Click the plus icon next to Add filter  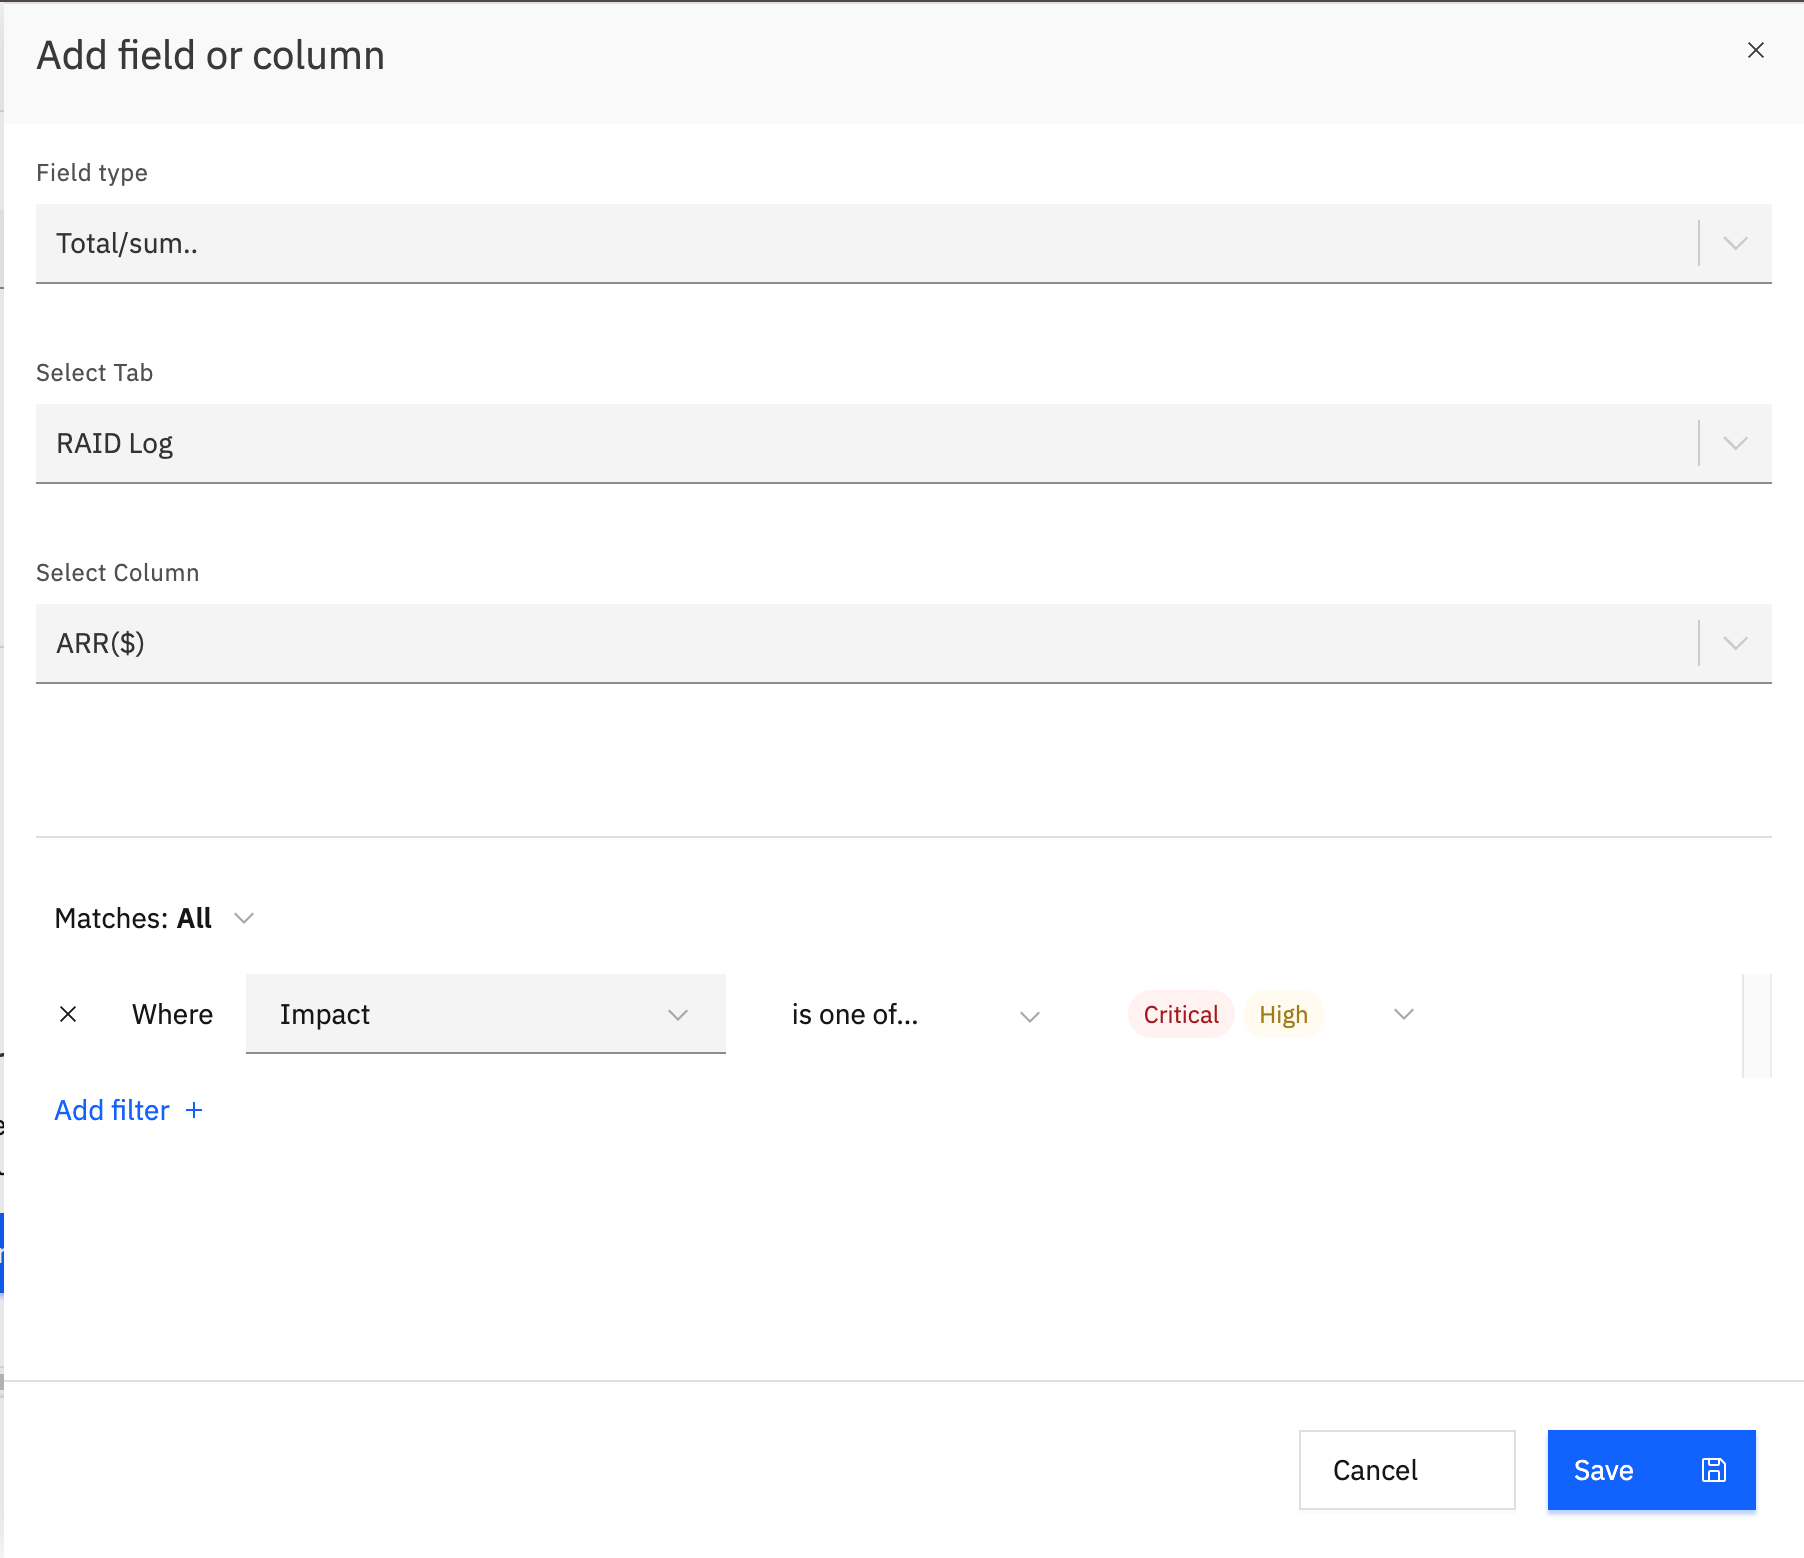(194, 1110)
